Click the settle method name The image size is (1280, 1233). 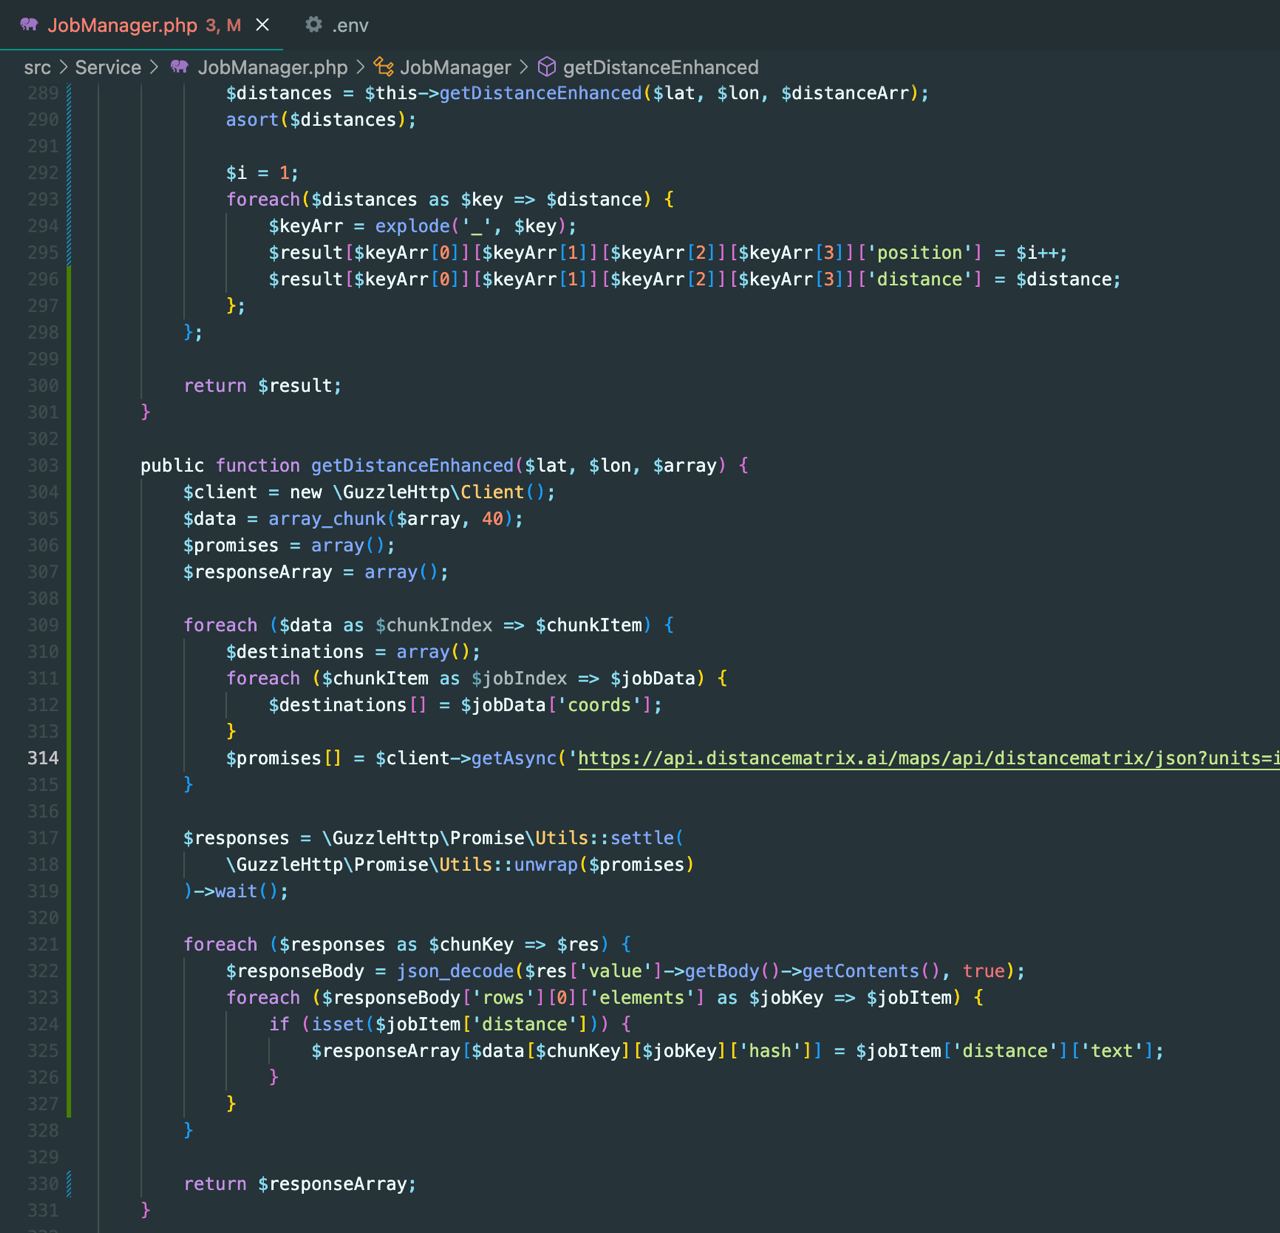click(642, 838)
